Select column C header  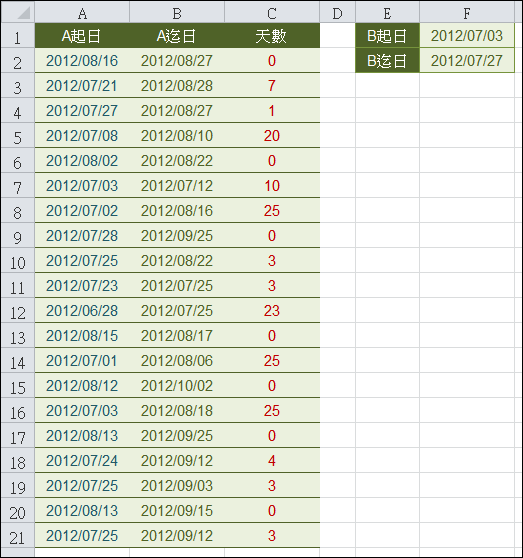coord(272,12)
